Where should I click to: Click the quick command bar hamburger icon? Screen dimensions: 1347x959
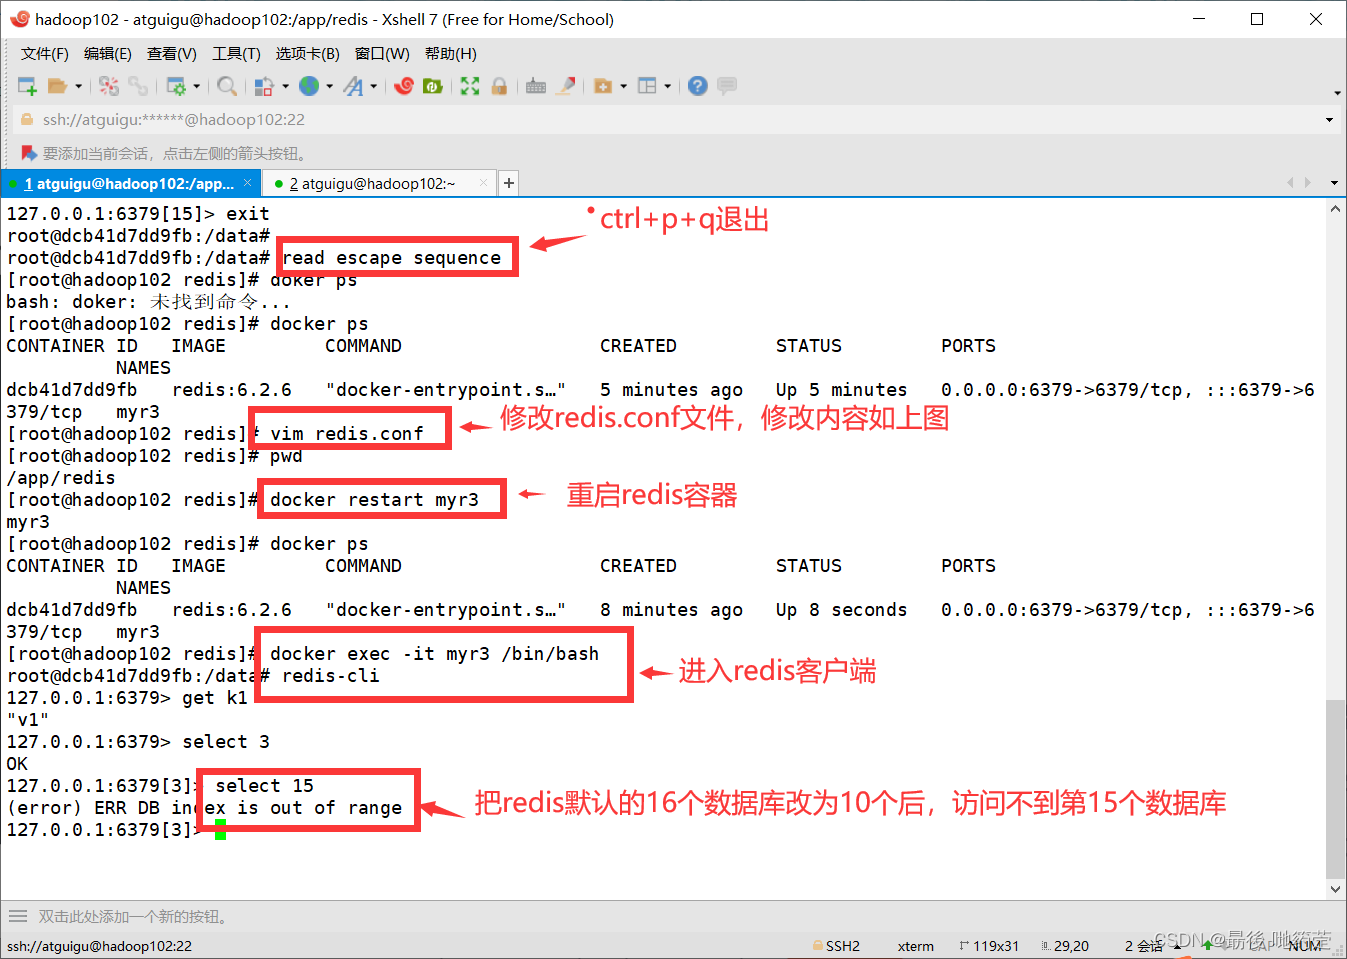18,916
